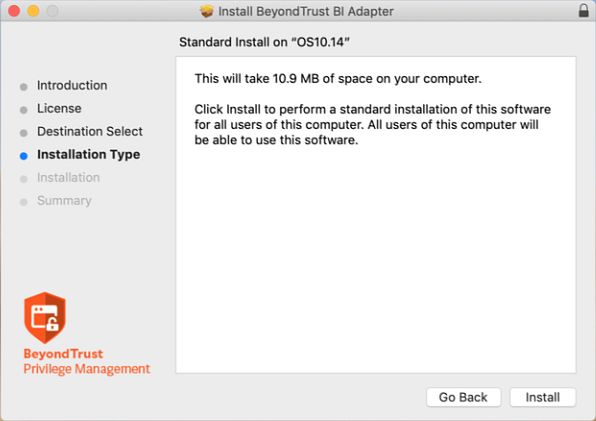Viewport: 596px width, 421px height.
Task: Minimize the installer with yellow button
Action: [x=33, y=11]
